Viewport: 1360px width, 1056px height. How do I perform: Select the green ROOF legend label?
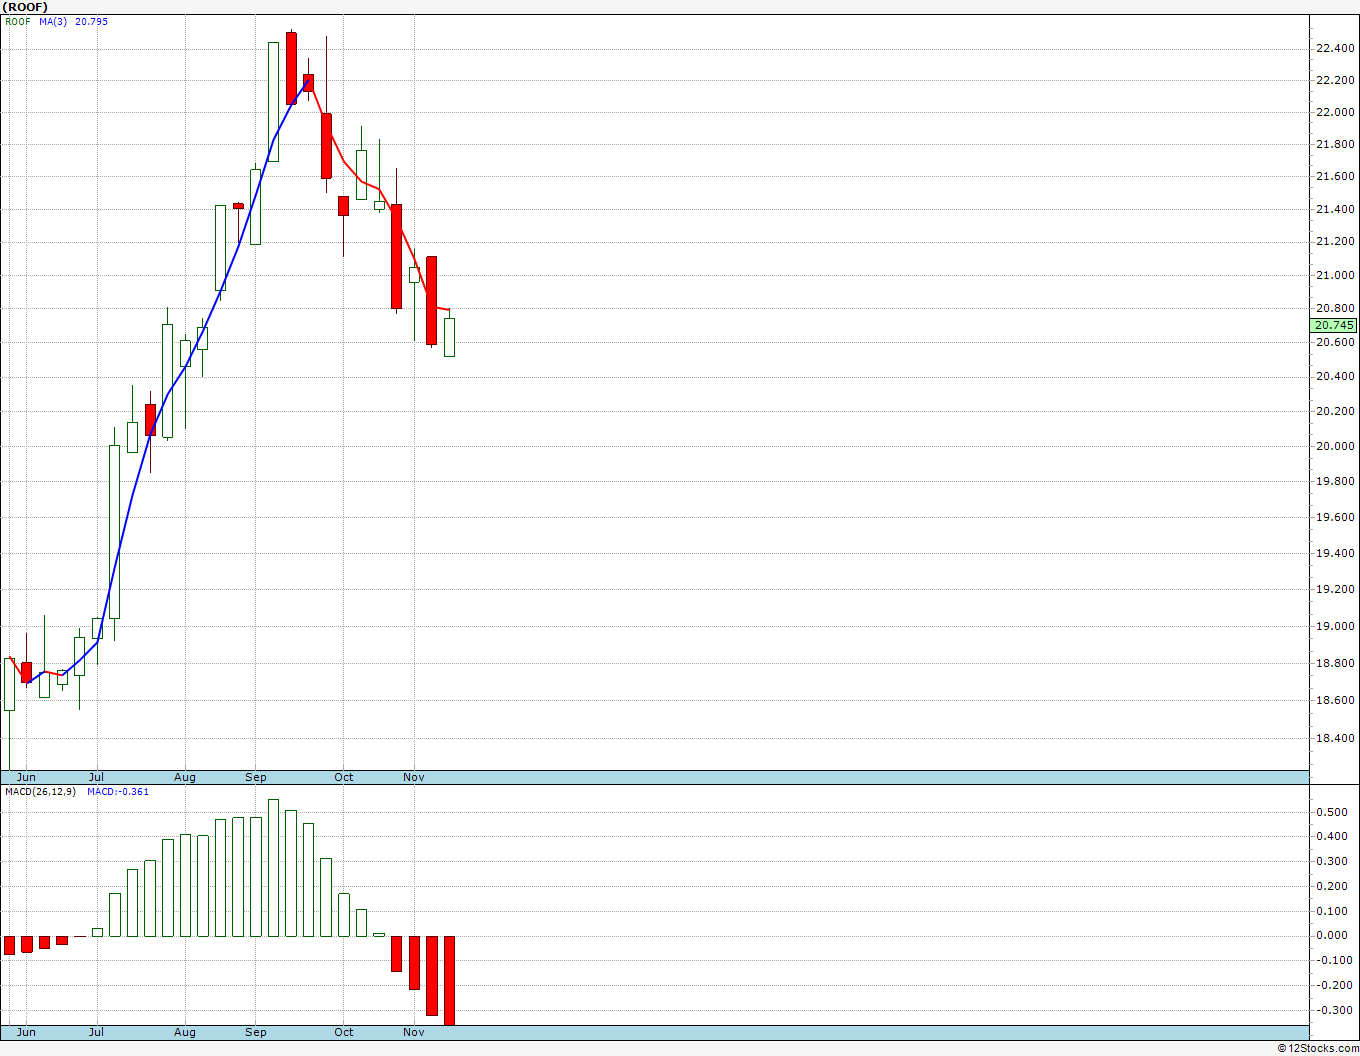click(x=17, y=21)
